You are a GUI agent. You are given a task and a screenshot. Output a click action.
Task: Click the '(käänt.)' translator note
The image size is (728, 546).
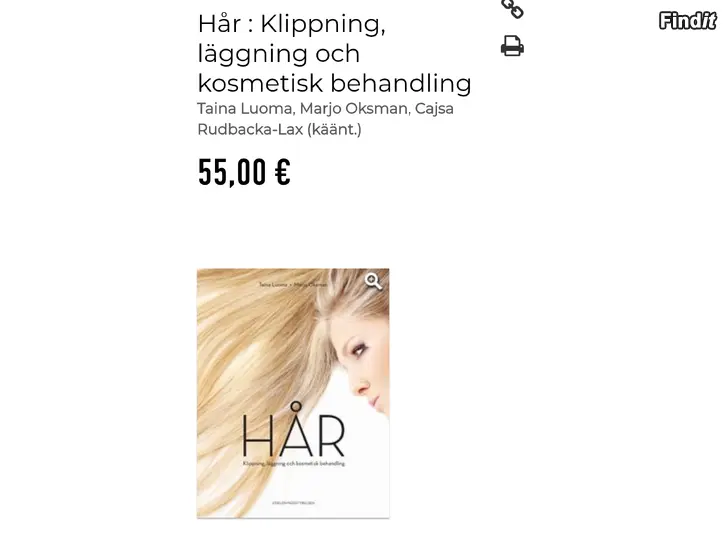[334, 129]
